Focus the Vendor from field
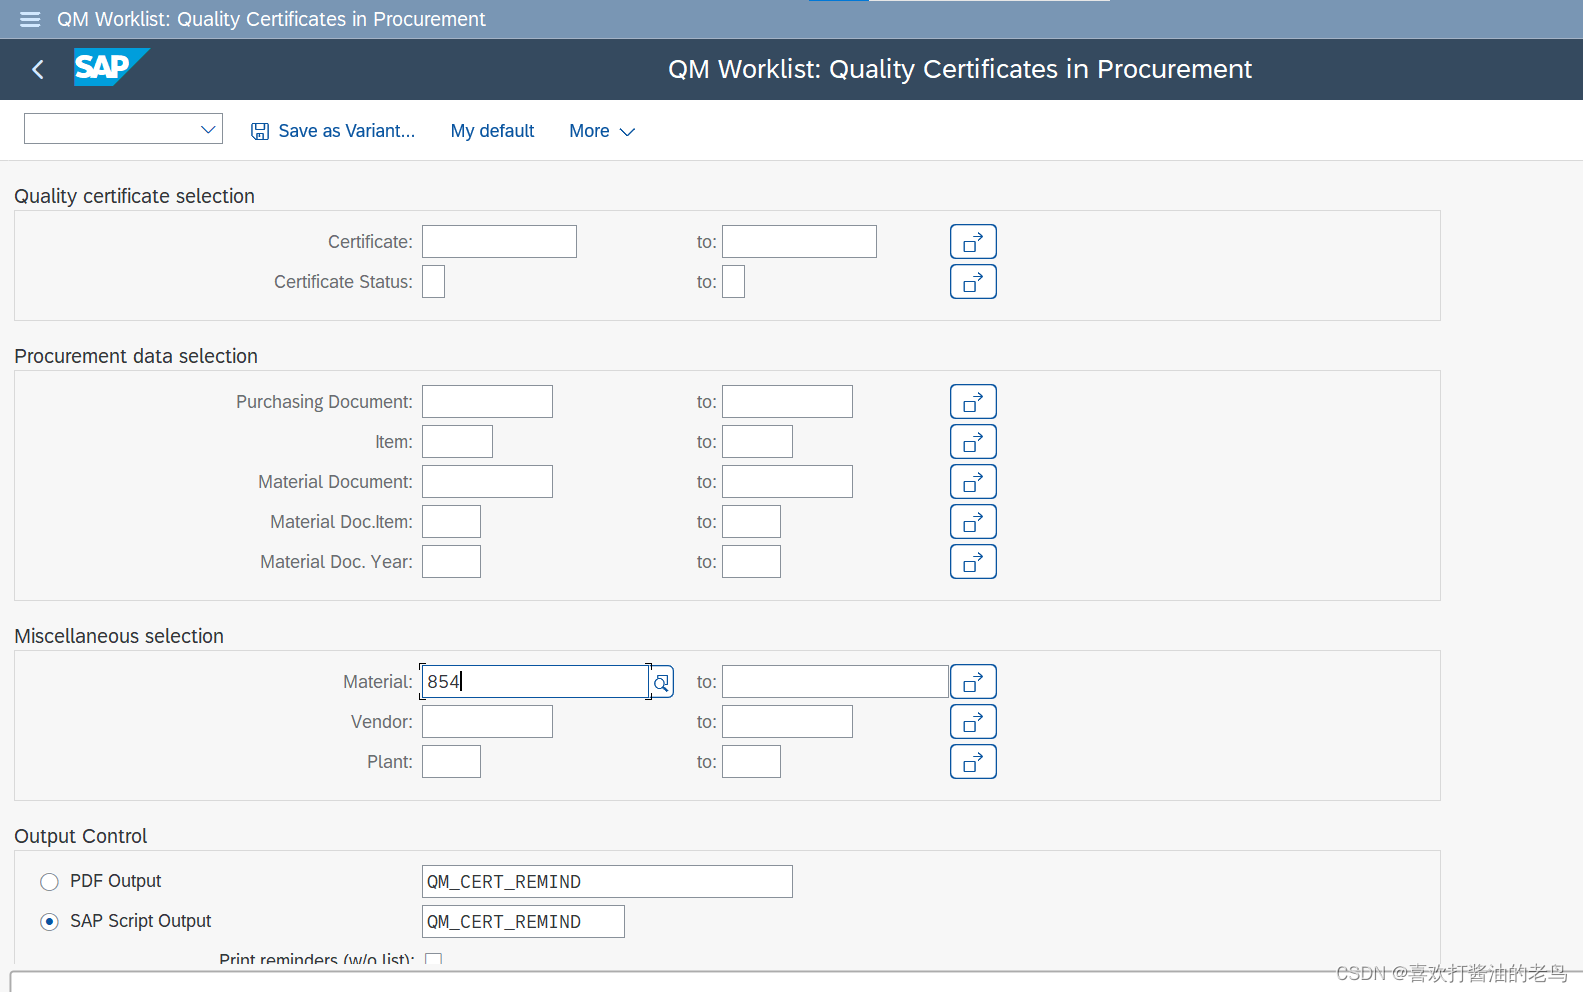Image resolution: width=1583 pixels, height=992 pixels. (x=487, y=722)
